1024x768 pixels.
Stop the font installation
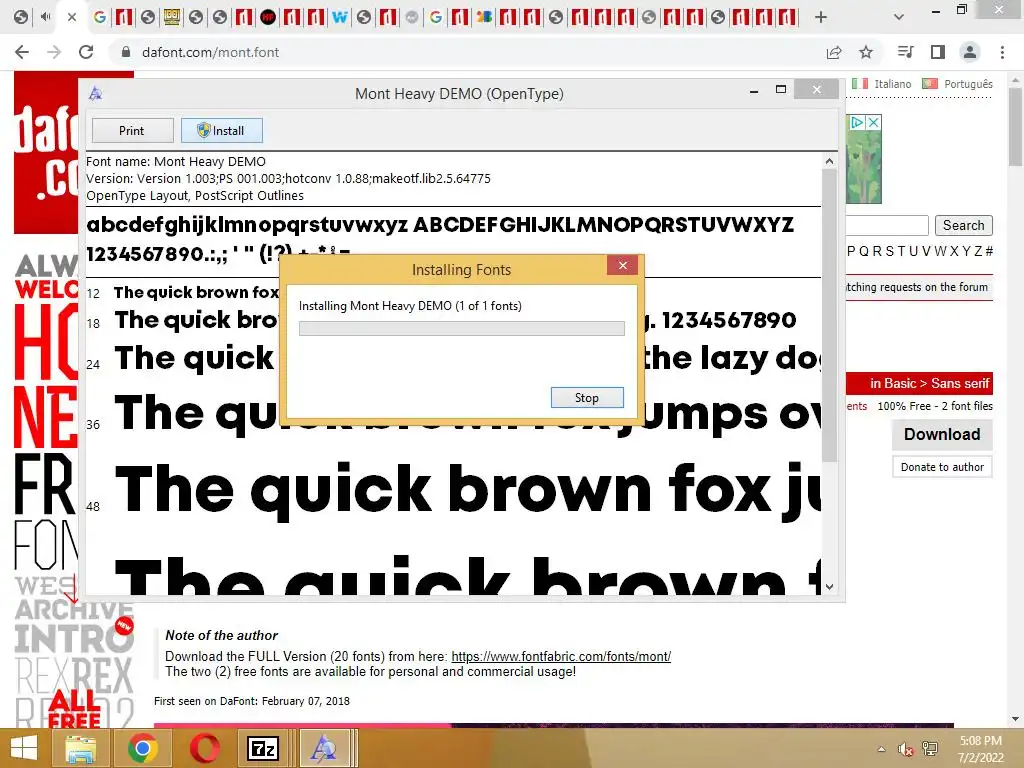(x=586, y=398)
